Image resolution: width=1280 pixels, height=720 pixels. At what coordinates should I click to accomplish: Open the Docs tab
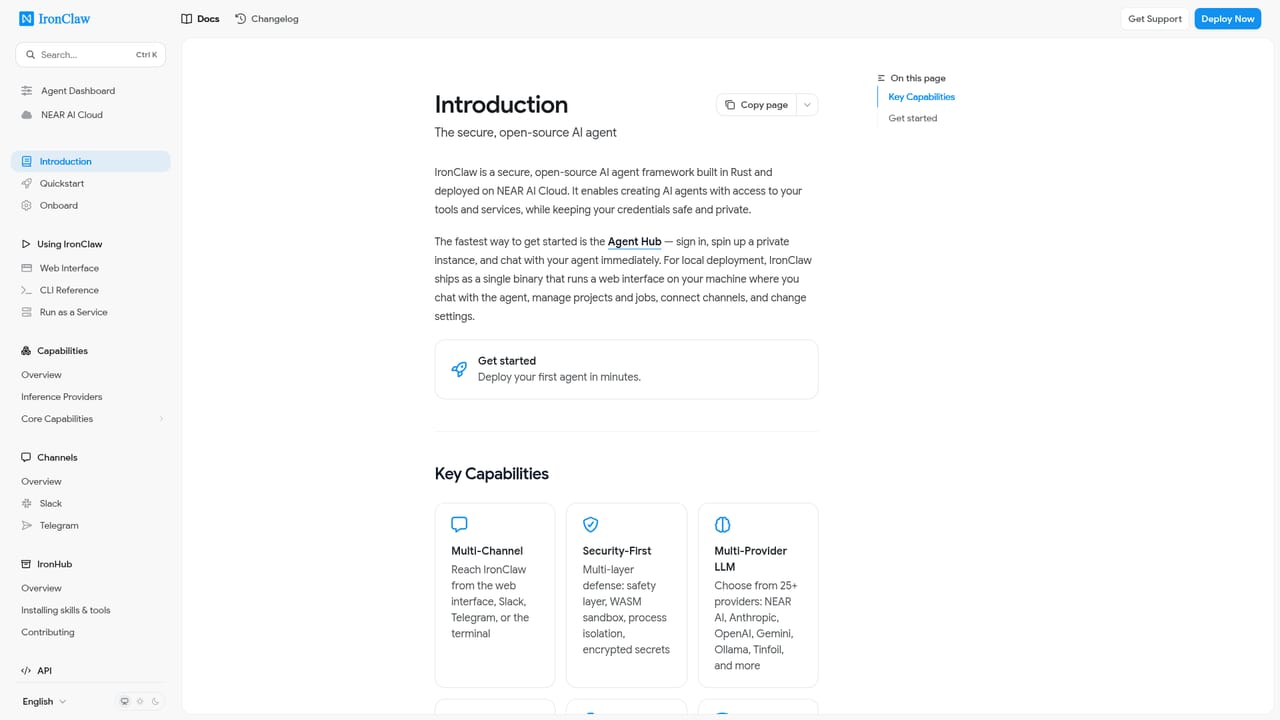pos(200,19)
